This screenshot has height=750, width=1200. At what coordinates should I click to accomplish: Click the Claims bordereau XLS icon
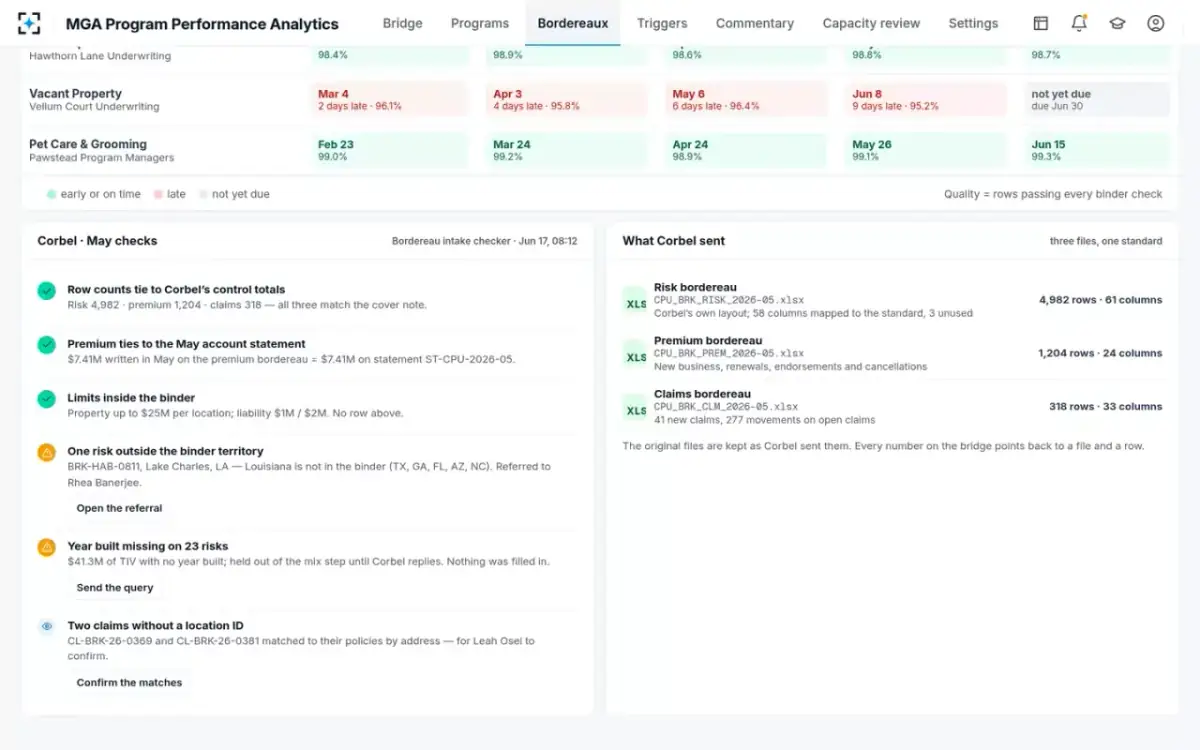click(636, 410)
